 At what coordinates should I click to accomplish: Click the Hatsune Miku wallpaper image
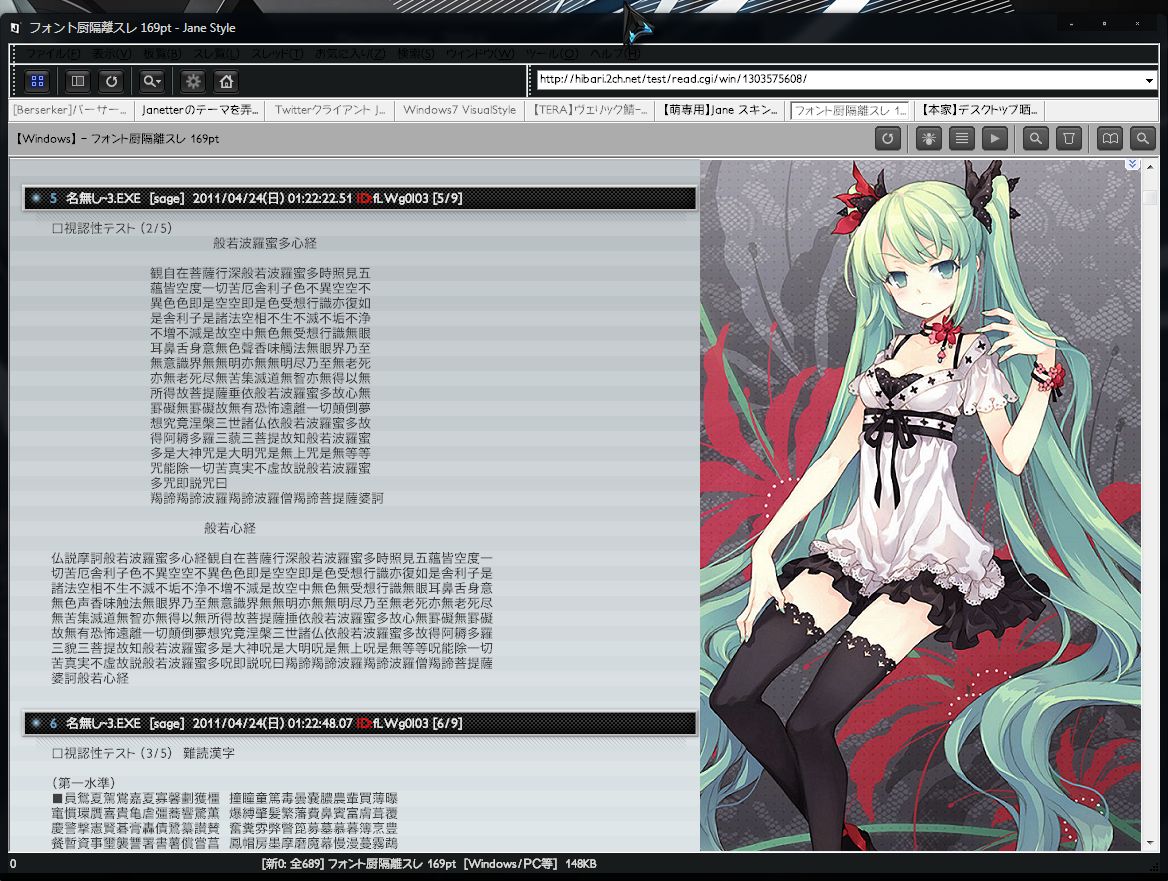[920, 505]
